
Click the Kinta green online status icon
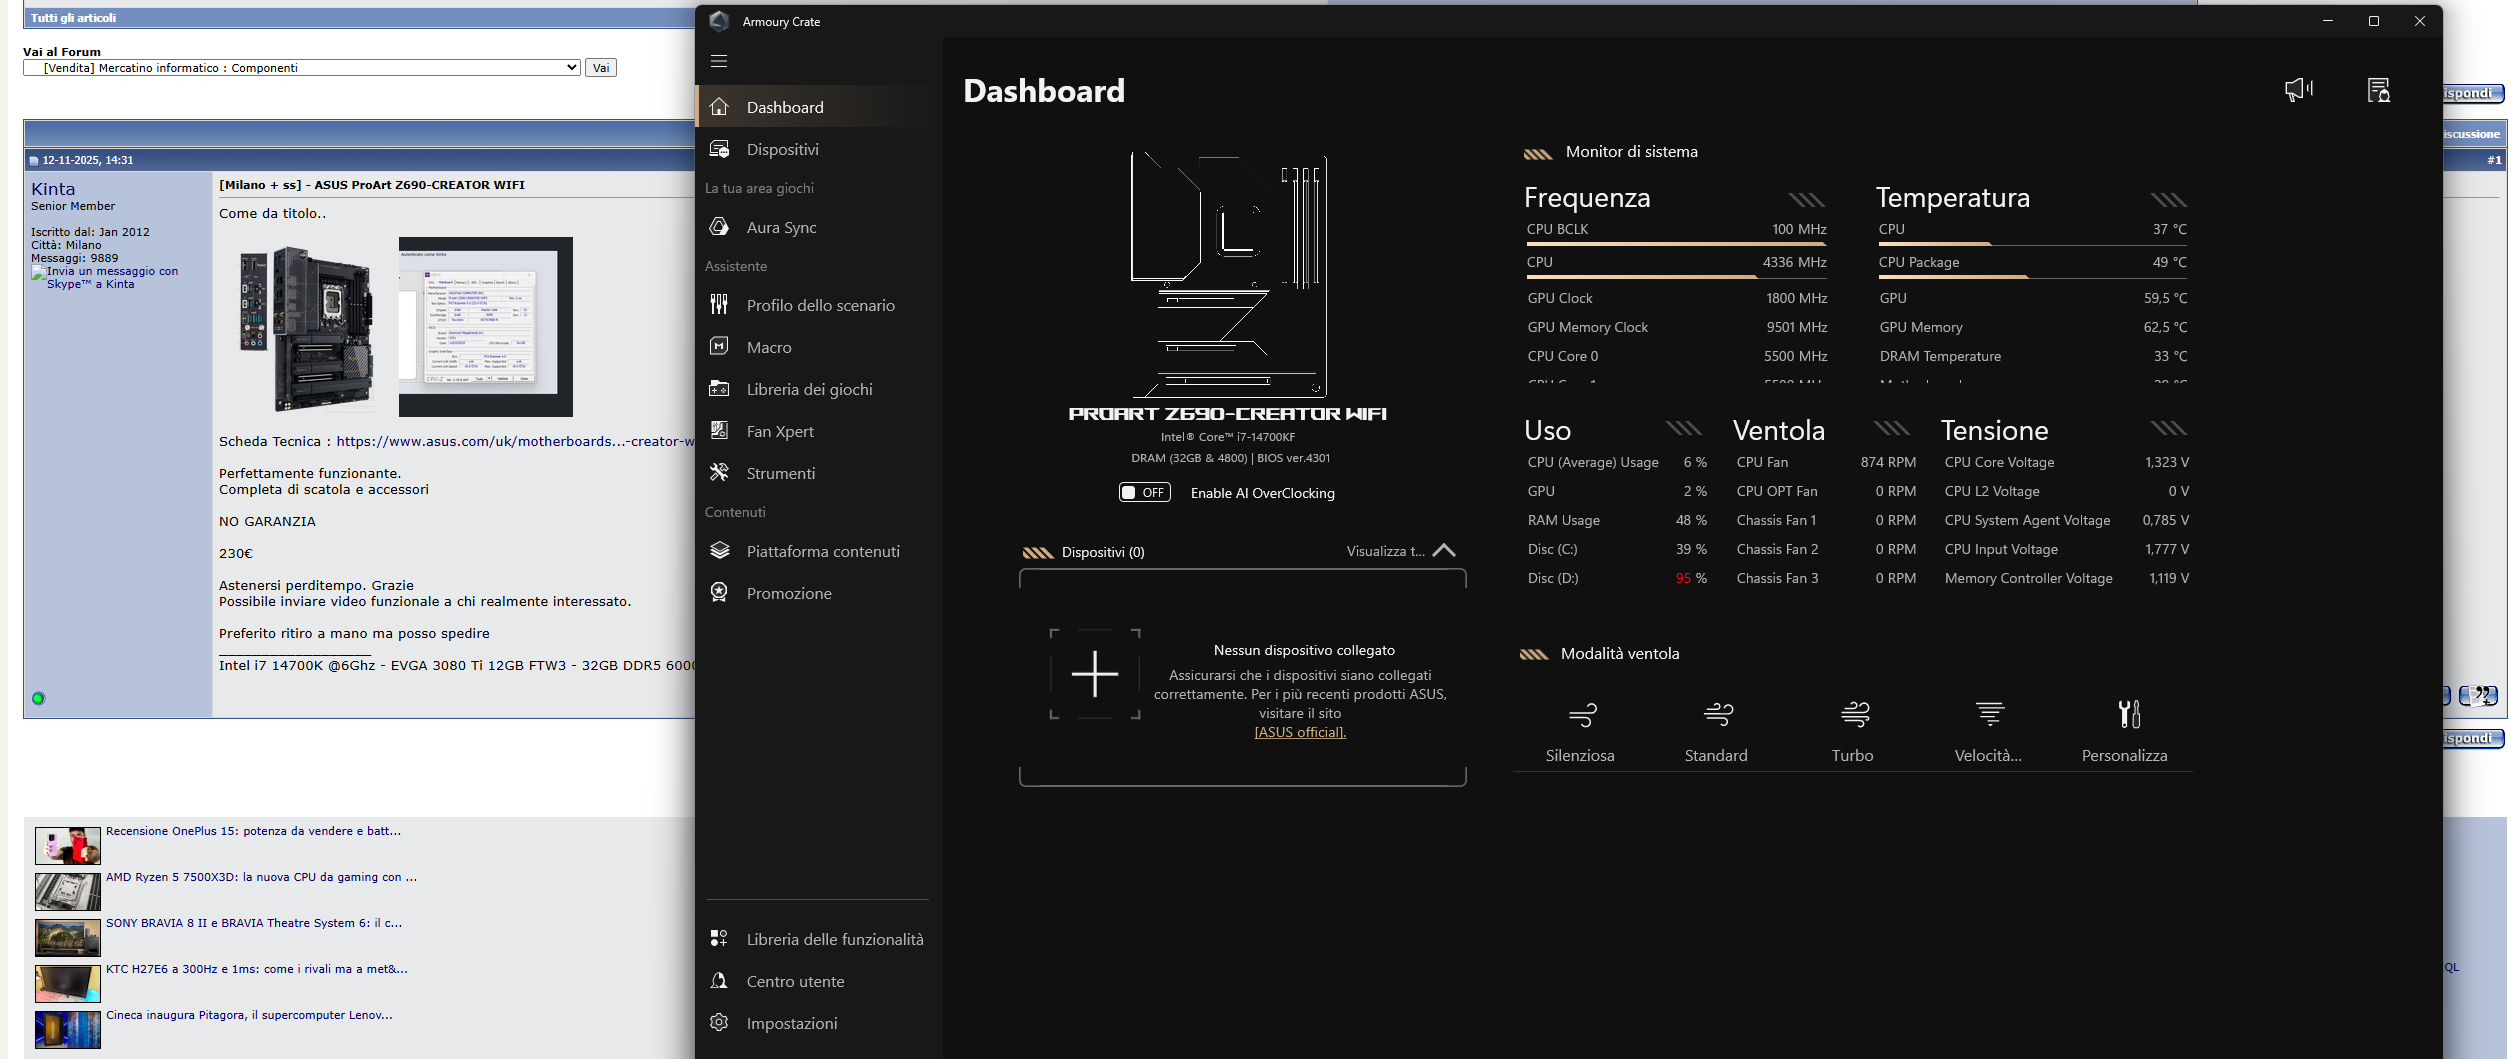[38, 698]
